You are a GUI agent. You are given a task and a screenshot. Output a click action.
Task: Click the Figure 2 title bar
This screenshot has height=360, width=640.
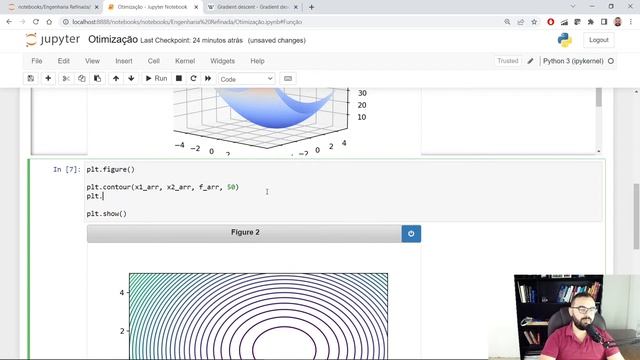[244, 233]
